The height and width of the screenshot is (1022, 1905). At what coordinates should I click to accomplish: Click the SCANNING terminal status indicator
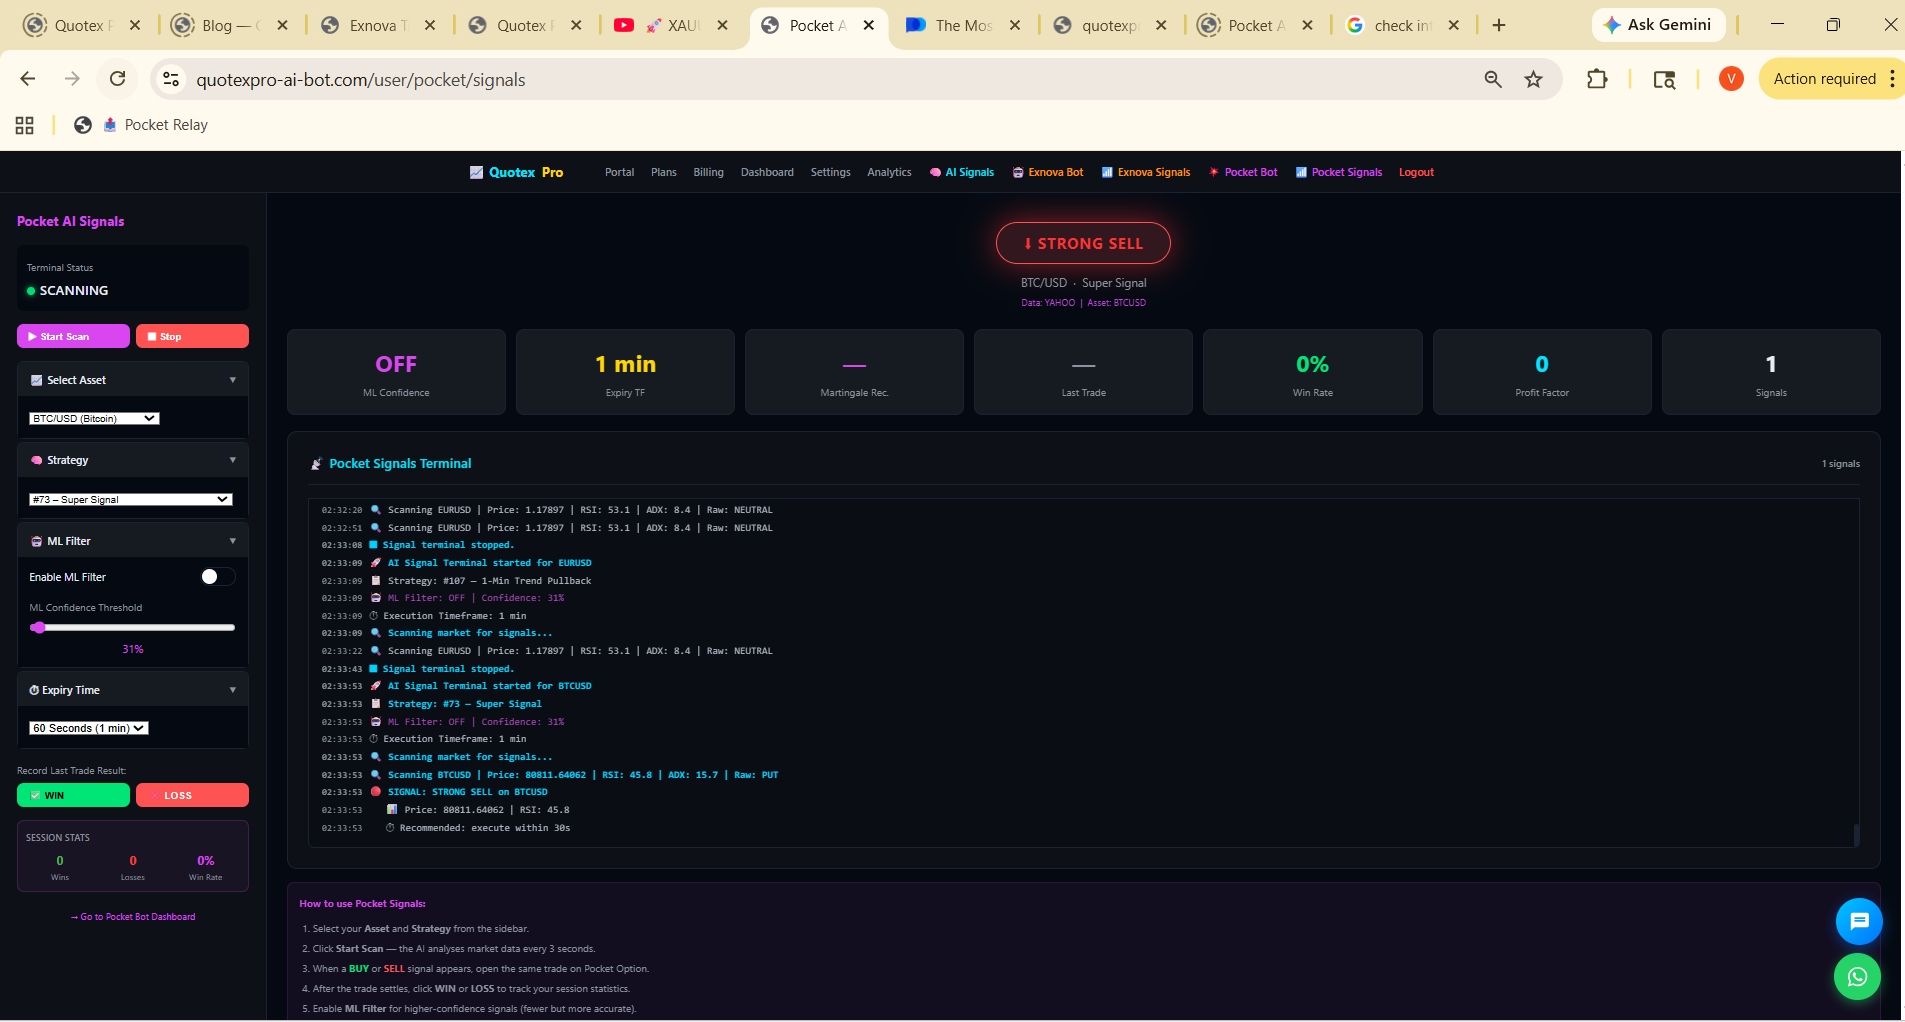[x=67, y=290]
